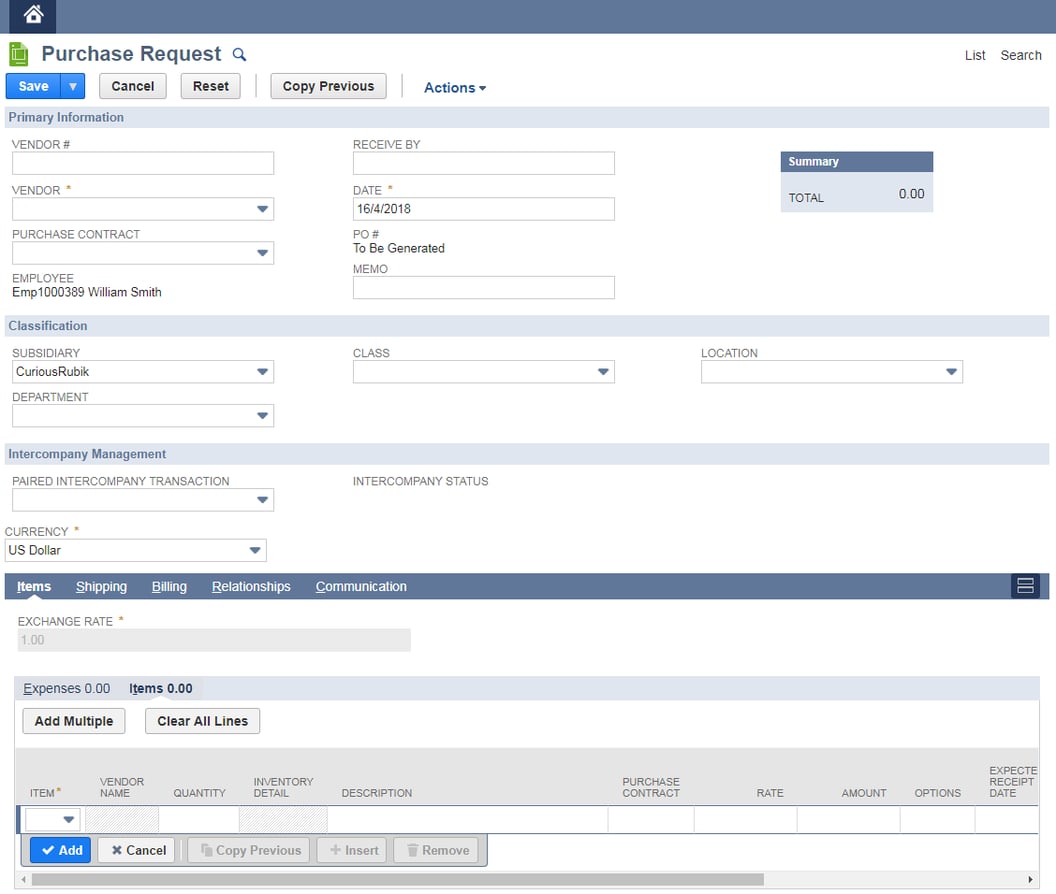
Task: Click the green Purchase Request record icon
Action: click(17, 53)
